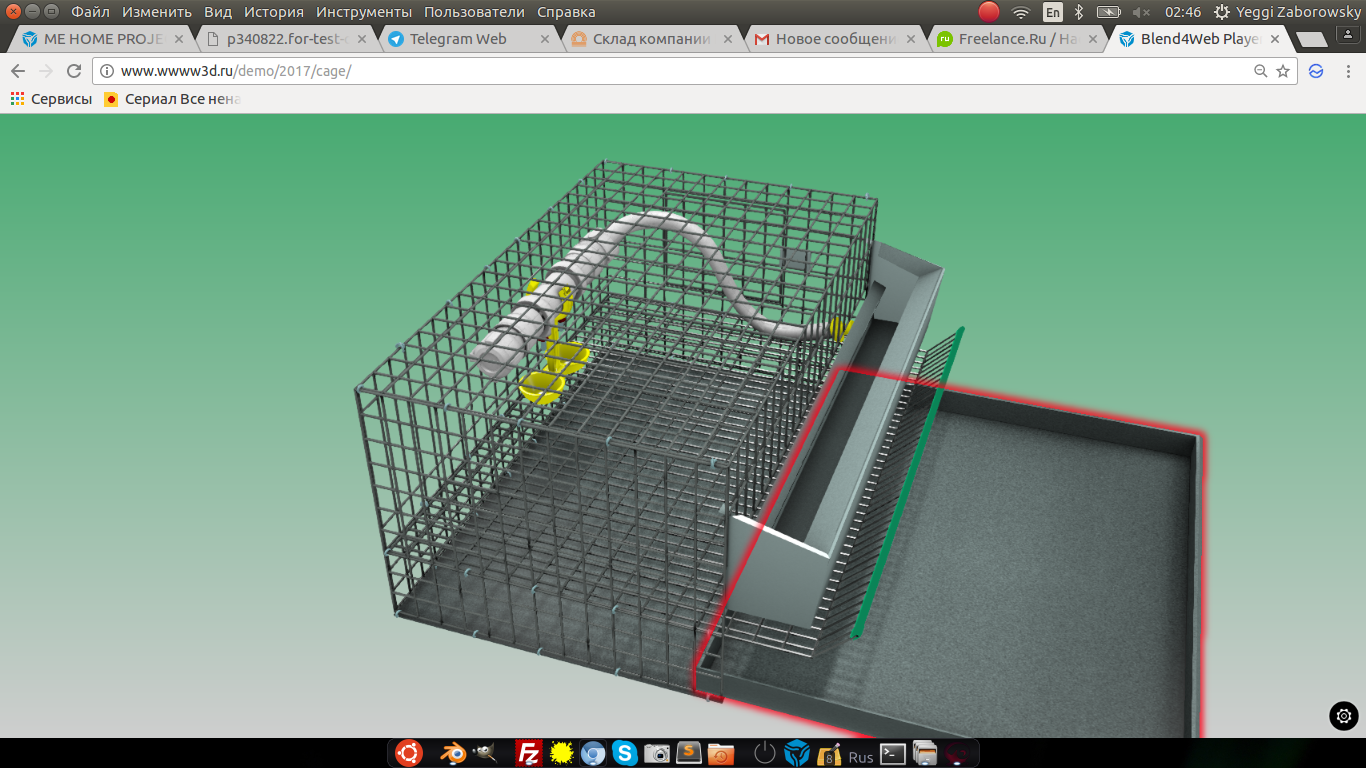The height and width of the screenshot is (768, 1366).
Task: Open the Blend4Web icon in the dock
Action: (x=797, y=753)
